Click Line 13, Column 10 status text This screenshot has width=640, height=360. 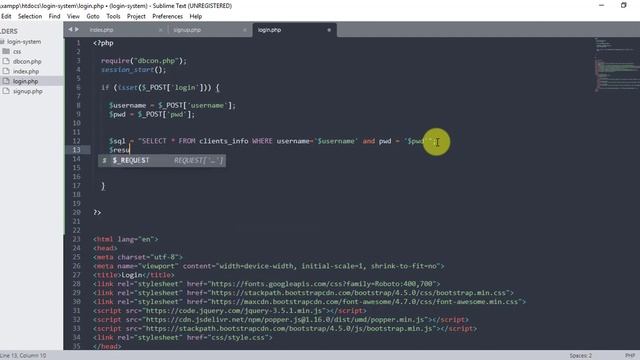(x=23, y=356)
